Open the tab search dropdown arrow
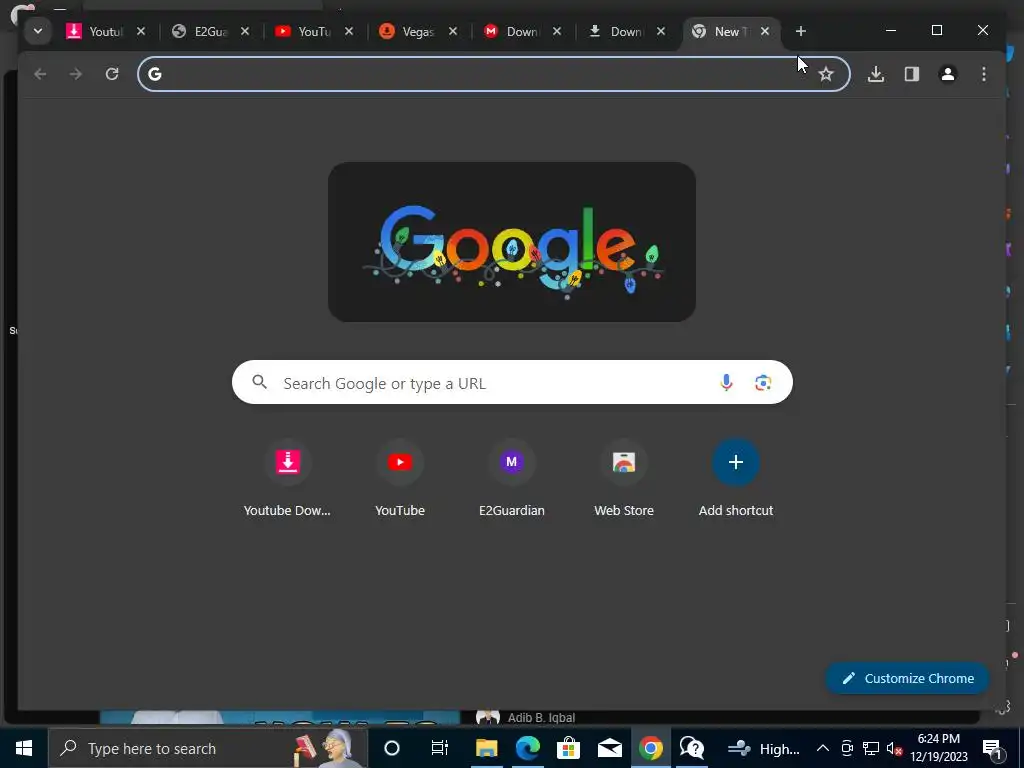 tap(38, 31)
